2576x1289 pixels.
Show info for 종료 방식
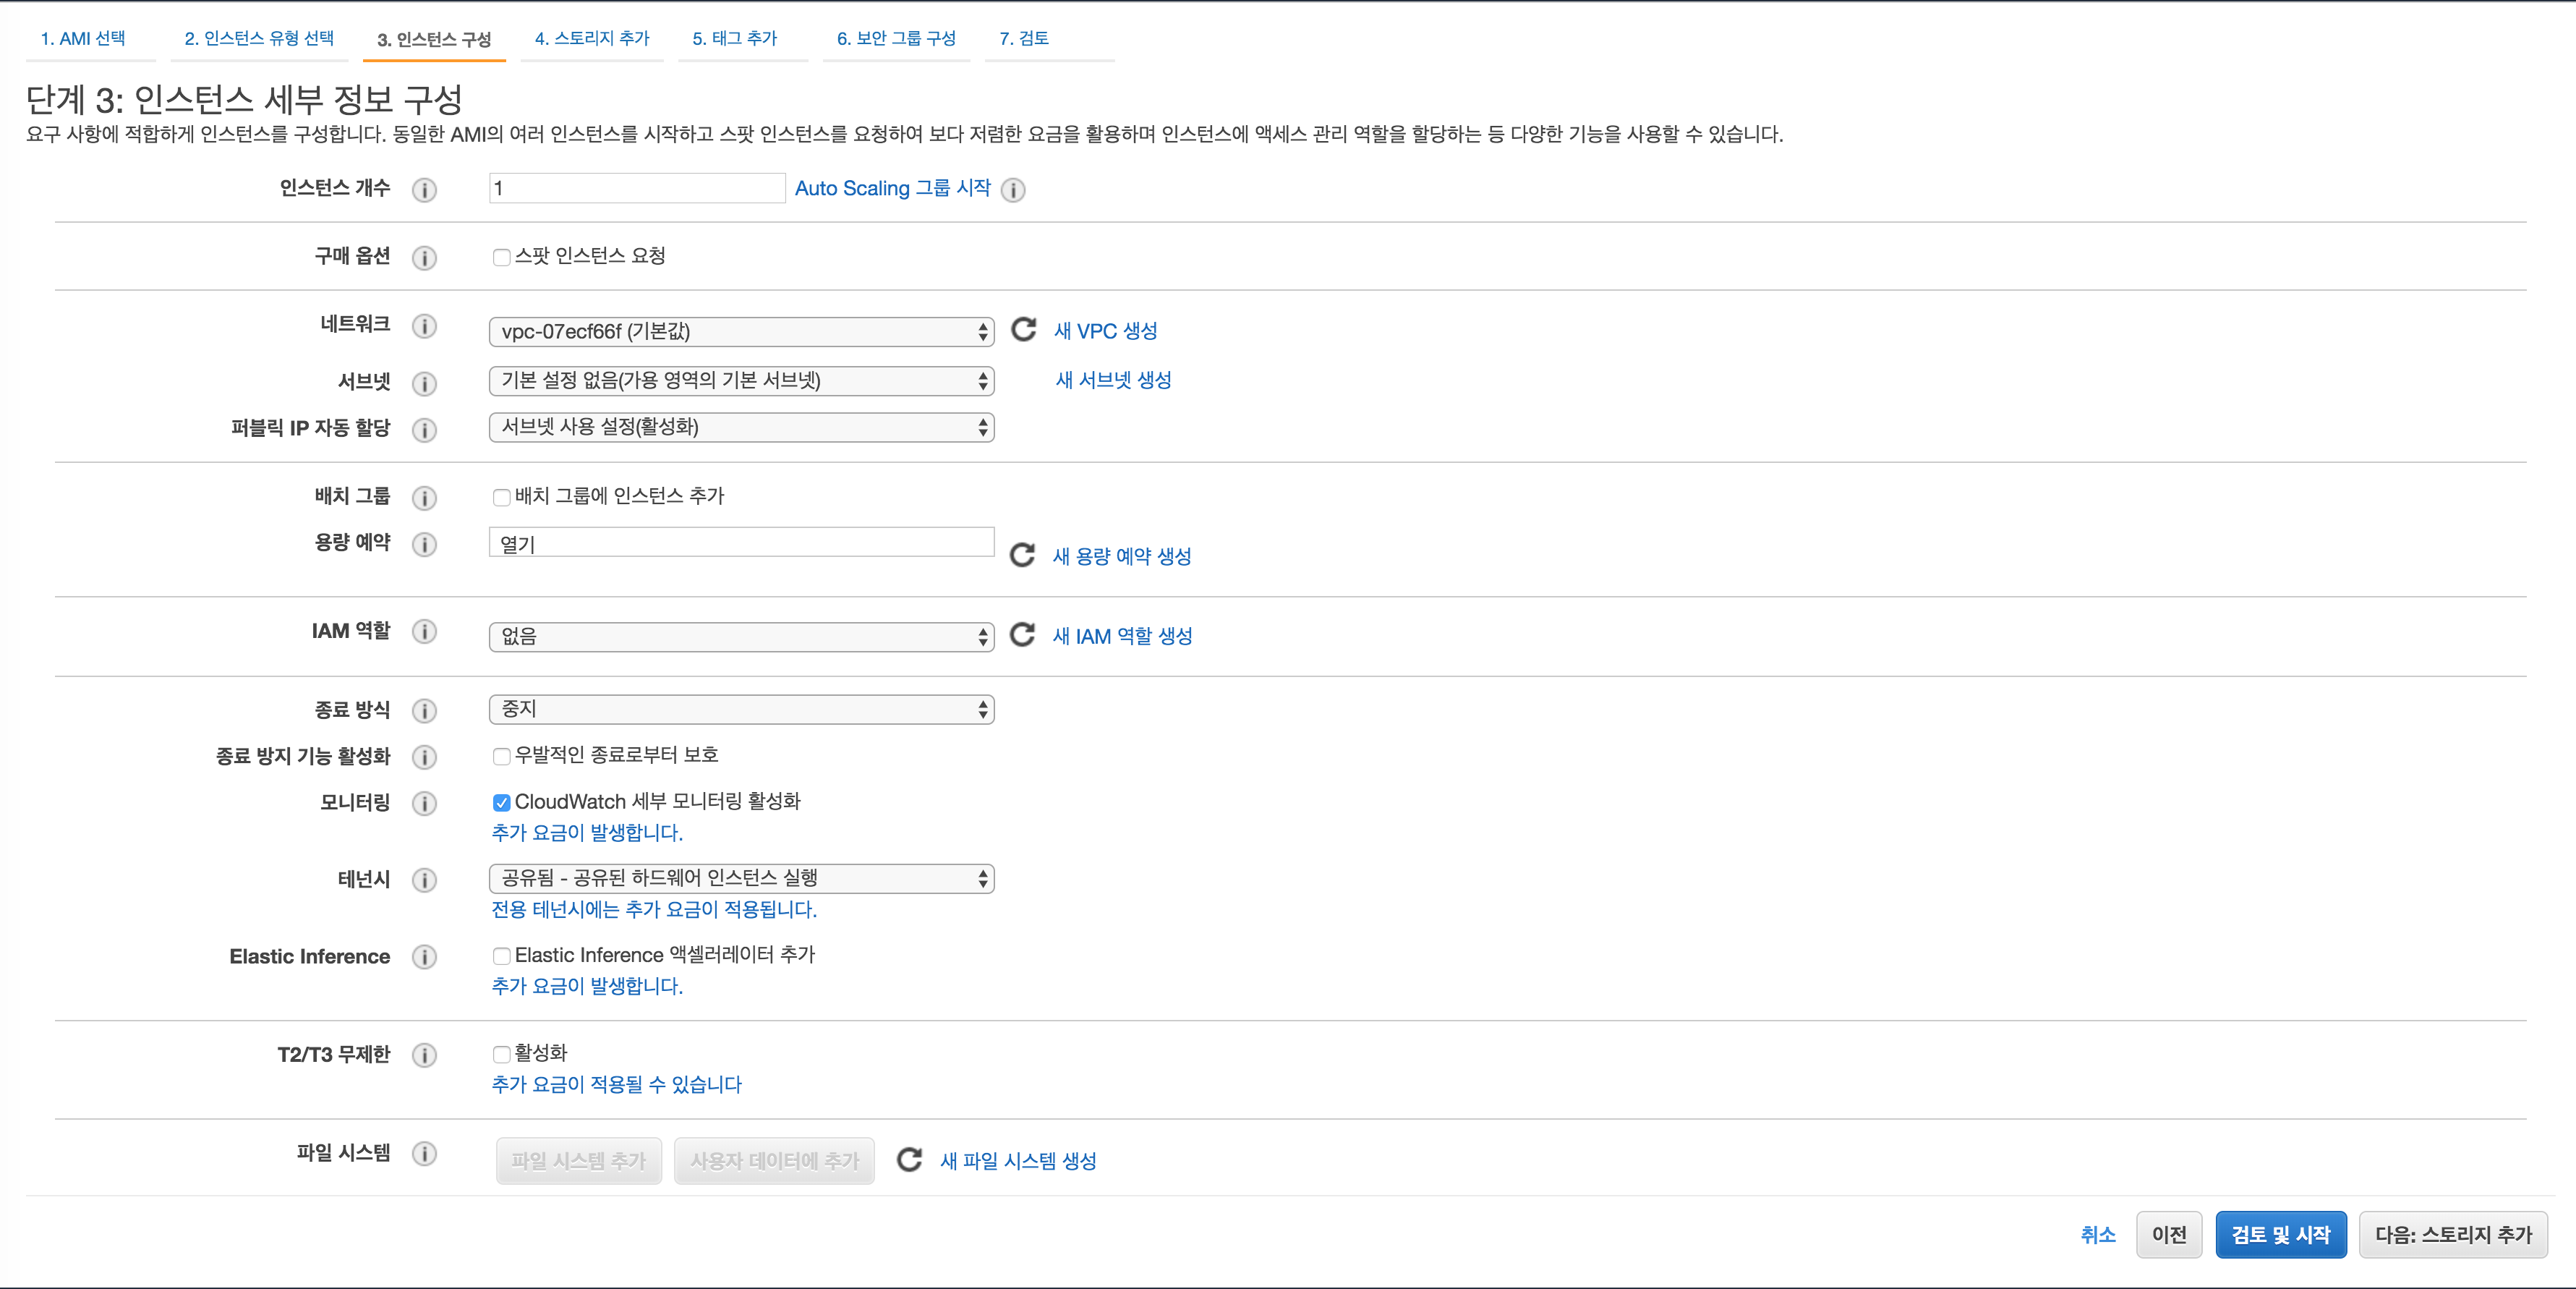(424, 711)
